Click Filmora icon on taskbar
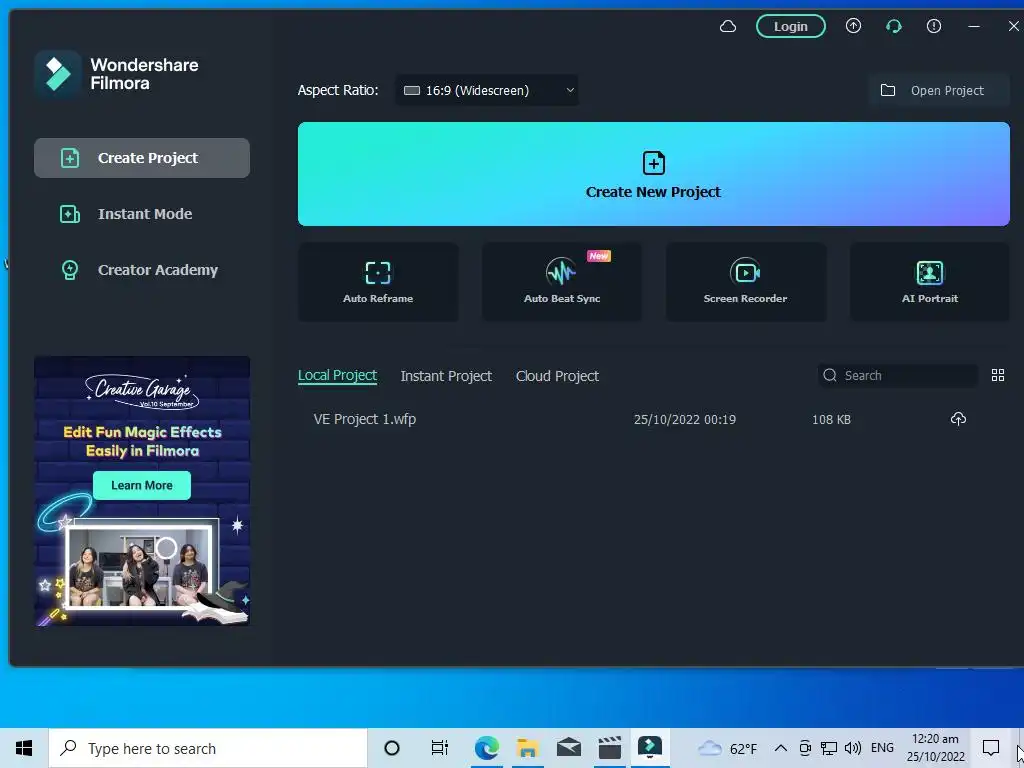The height and width of the screenshot is (768, 1024). pyautogui.click(x=650, y=748)
